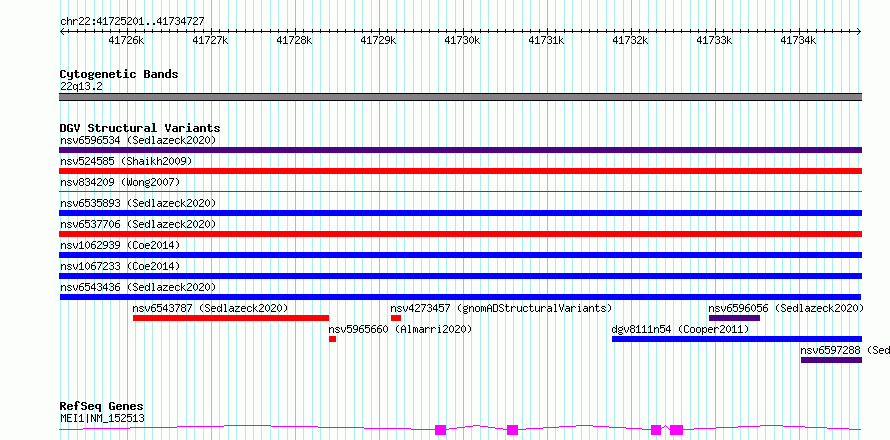The image size is (890, 440).
Task: Click the 41729k ruler tick label
Action: (379, 40)
